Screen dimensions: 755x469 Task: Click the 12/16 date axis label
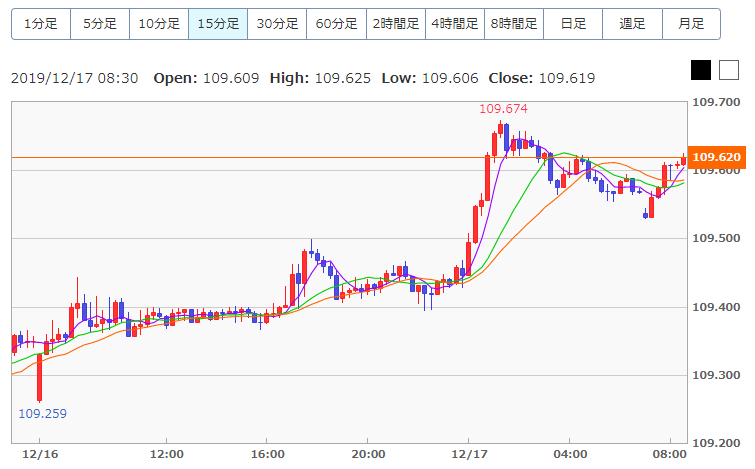point(40,454)
